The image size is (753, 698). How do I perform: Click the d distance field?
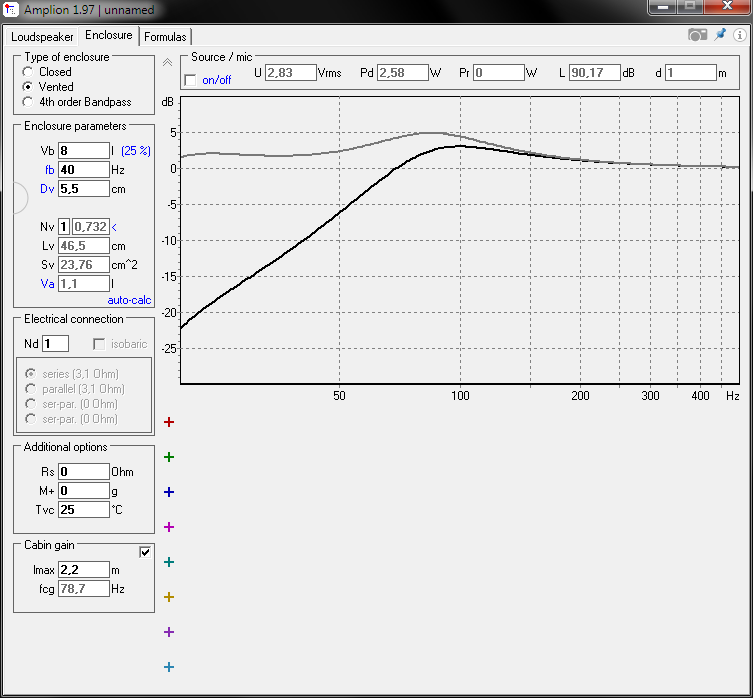point(691,73)
